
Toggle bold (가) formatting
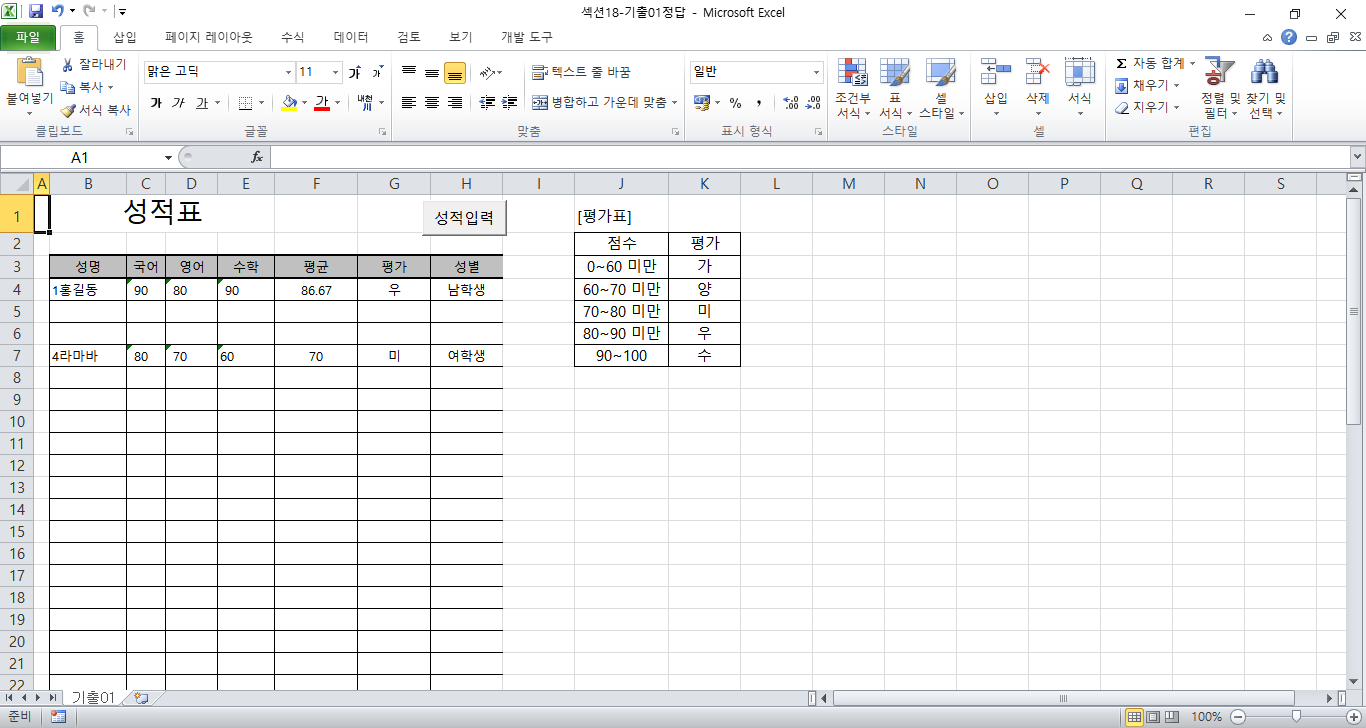tap(156, 103)
